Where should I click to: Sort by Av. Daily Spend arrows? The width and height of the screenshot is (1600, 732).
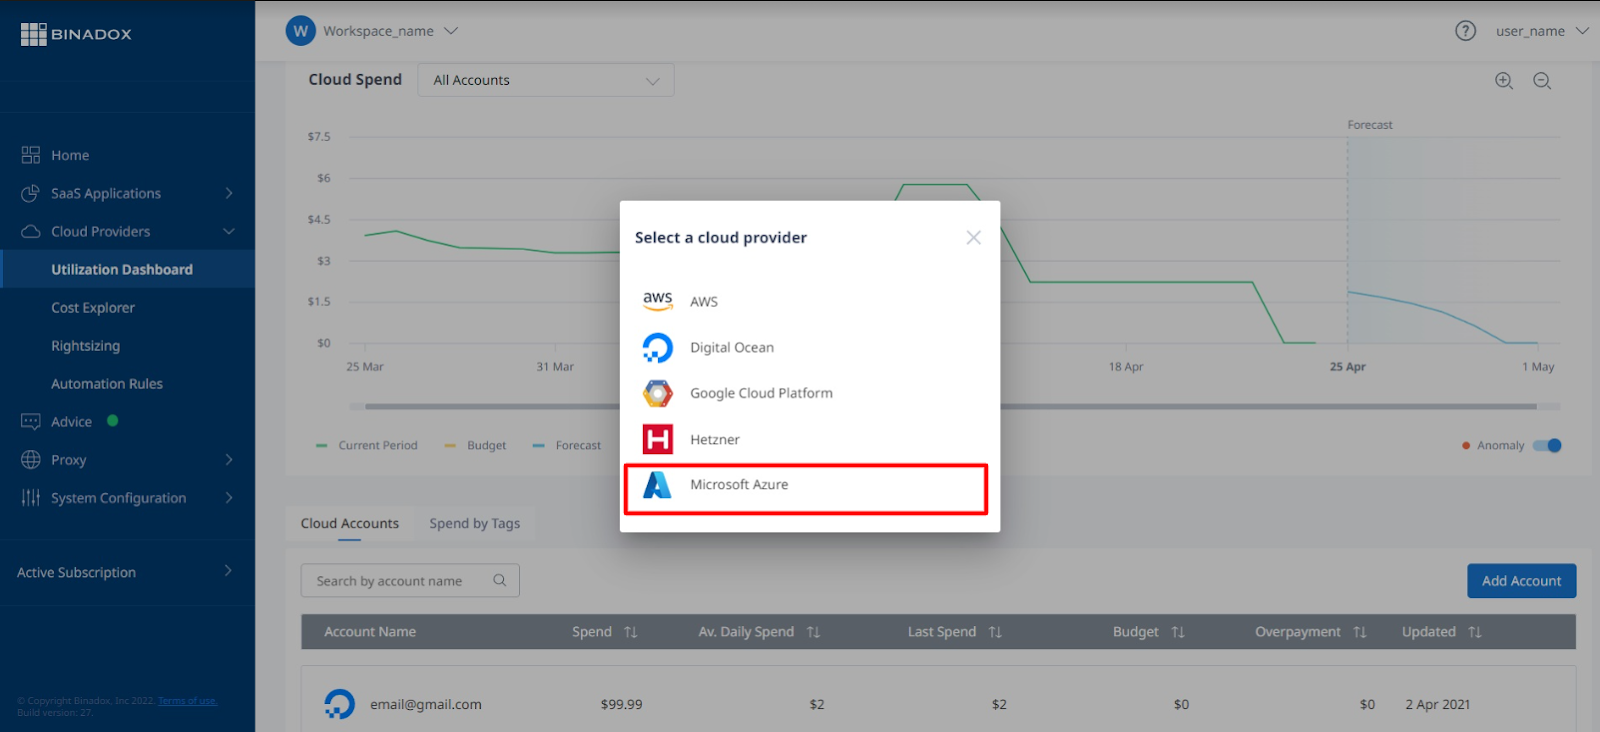813,632
